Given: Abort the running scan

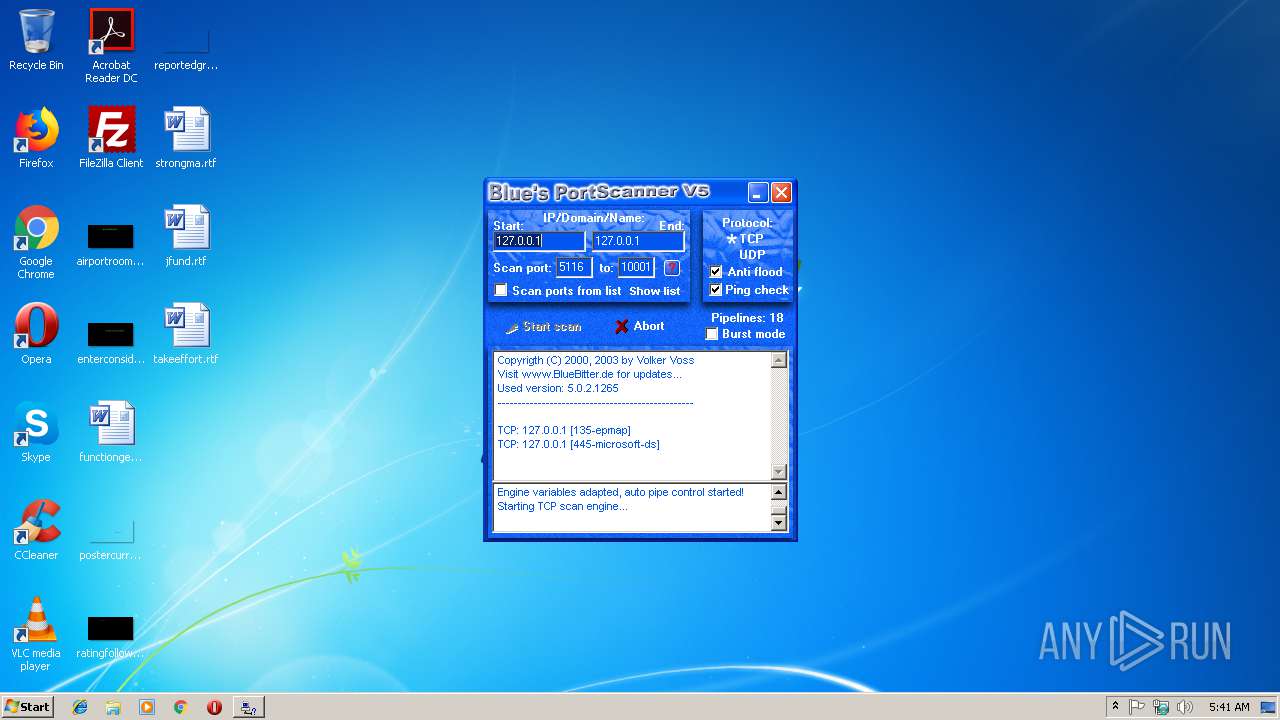Looking at the screenshot, I should 640,326.
